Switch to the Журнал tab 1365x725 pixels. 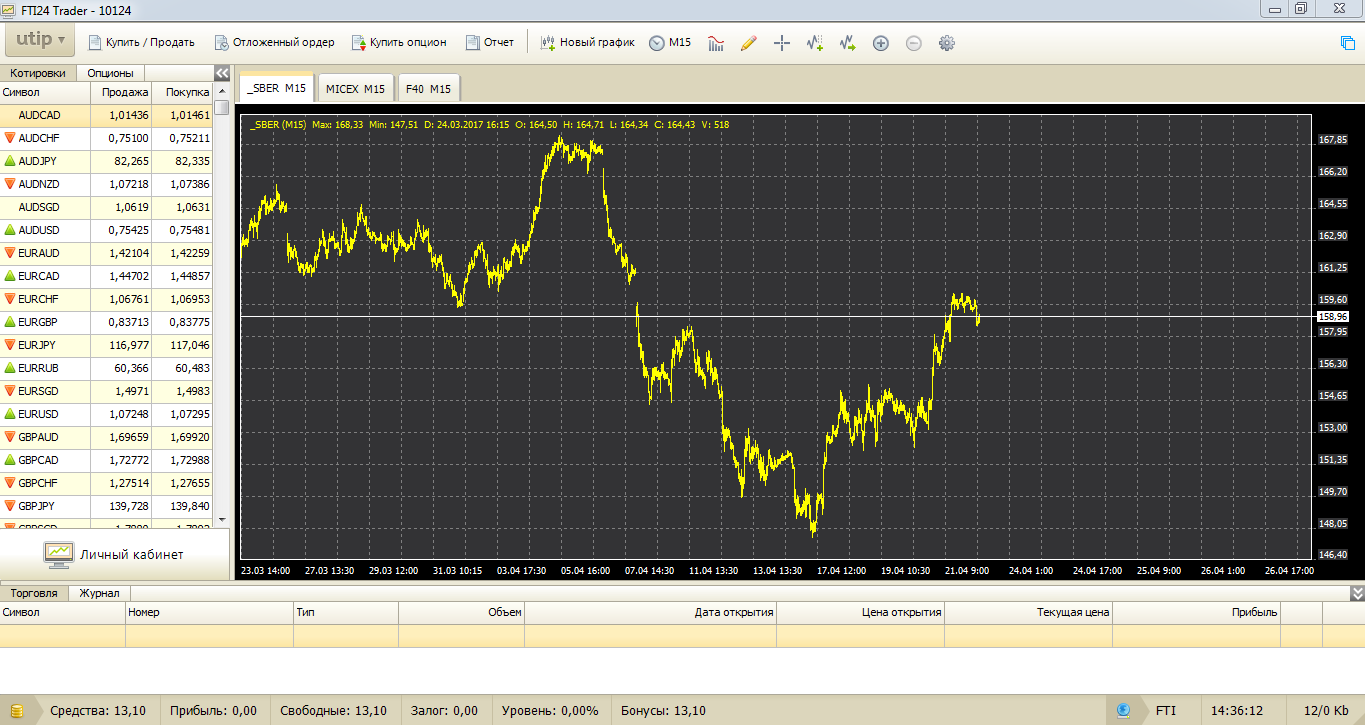[x=99, y=593]
